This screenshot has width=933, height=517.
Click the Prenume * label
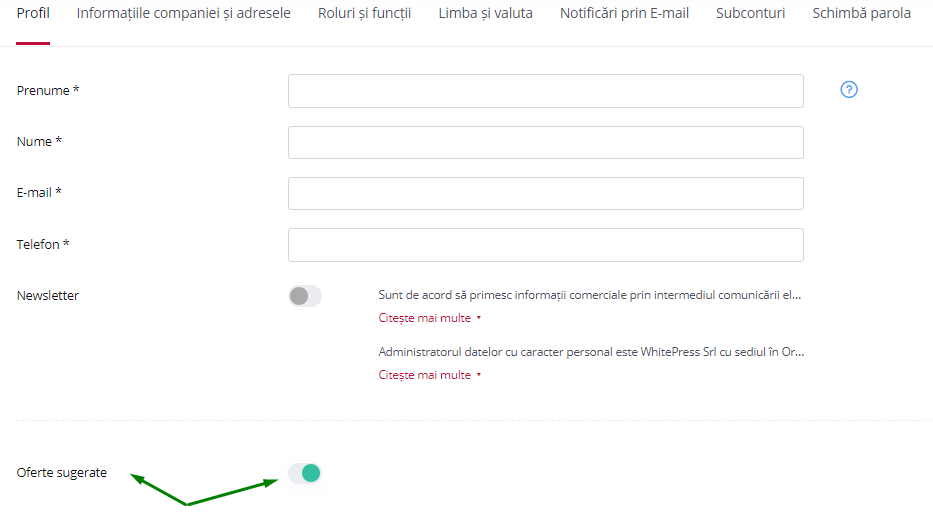(x=48, y=90)
